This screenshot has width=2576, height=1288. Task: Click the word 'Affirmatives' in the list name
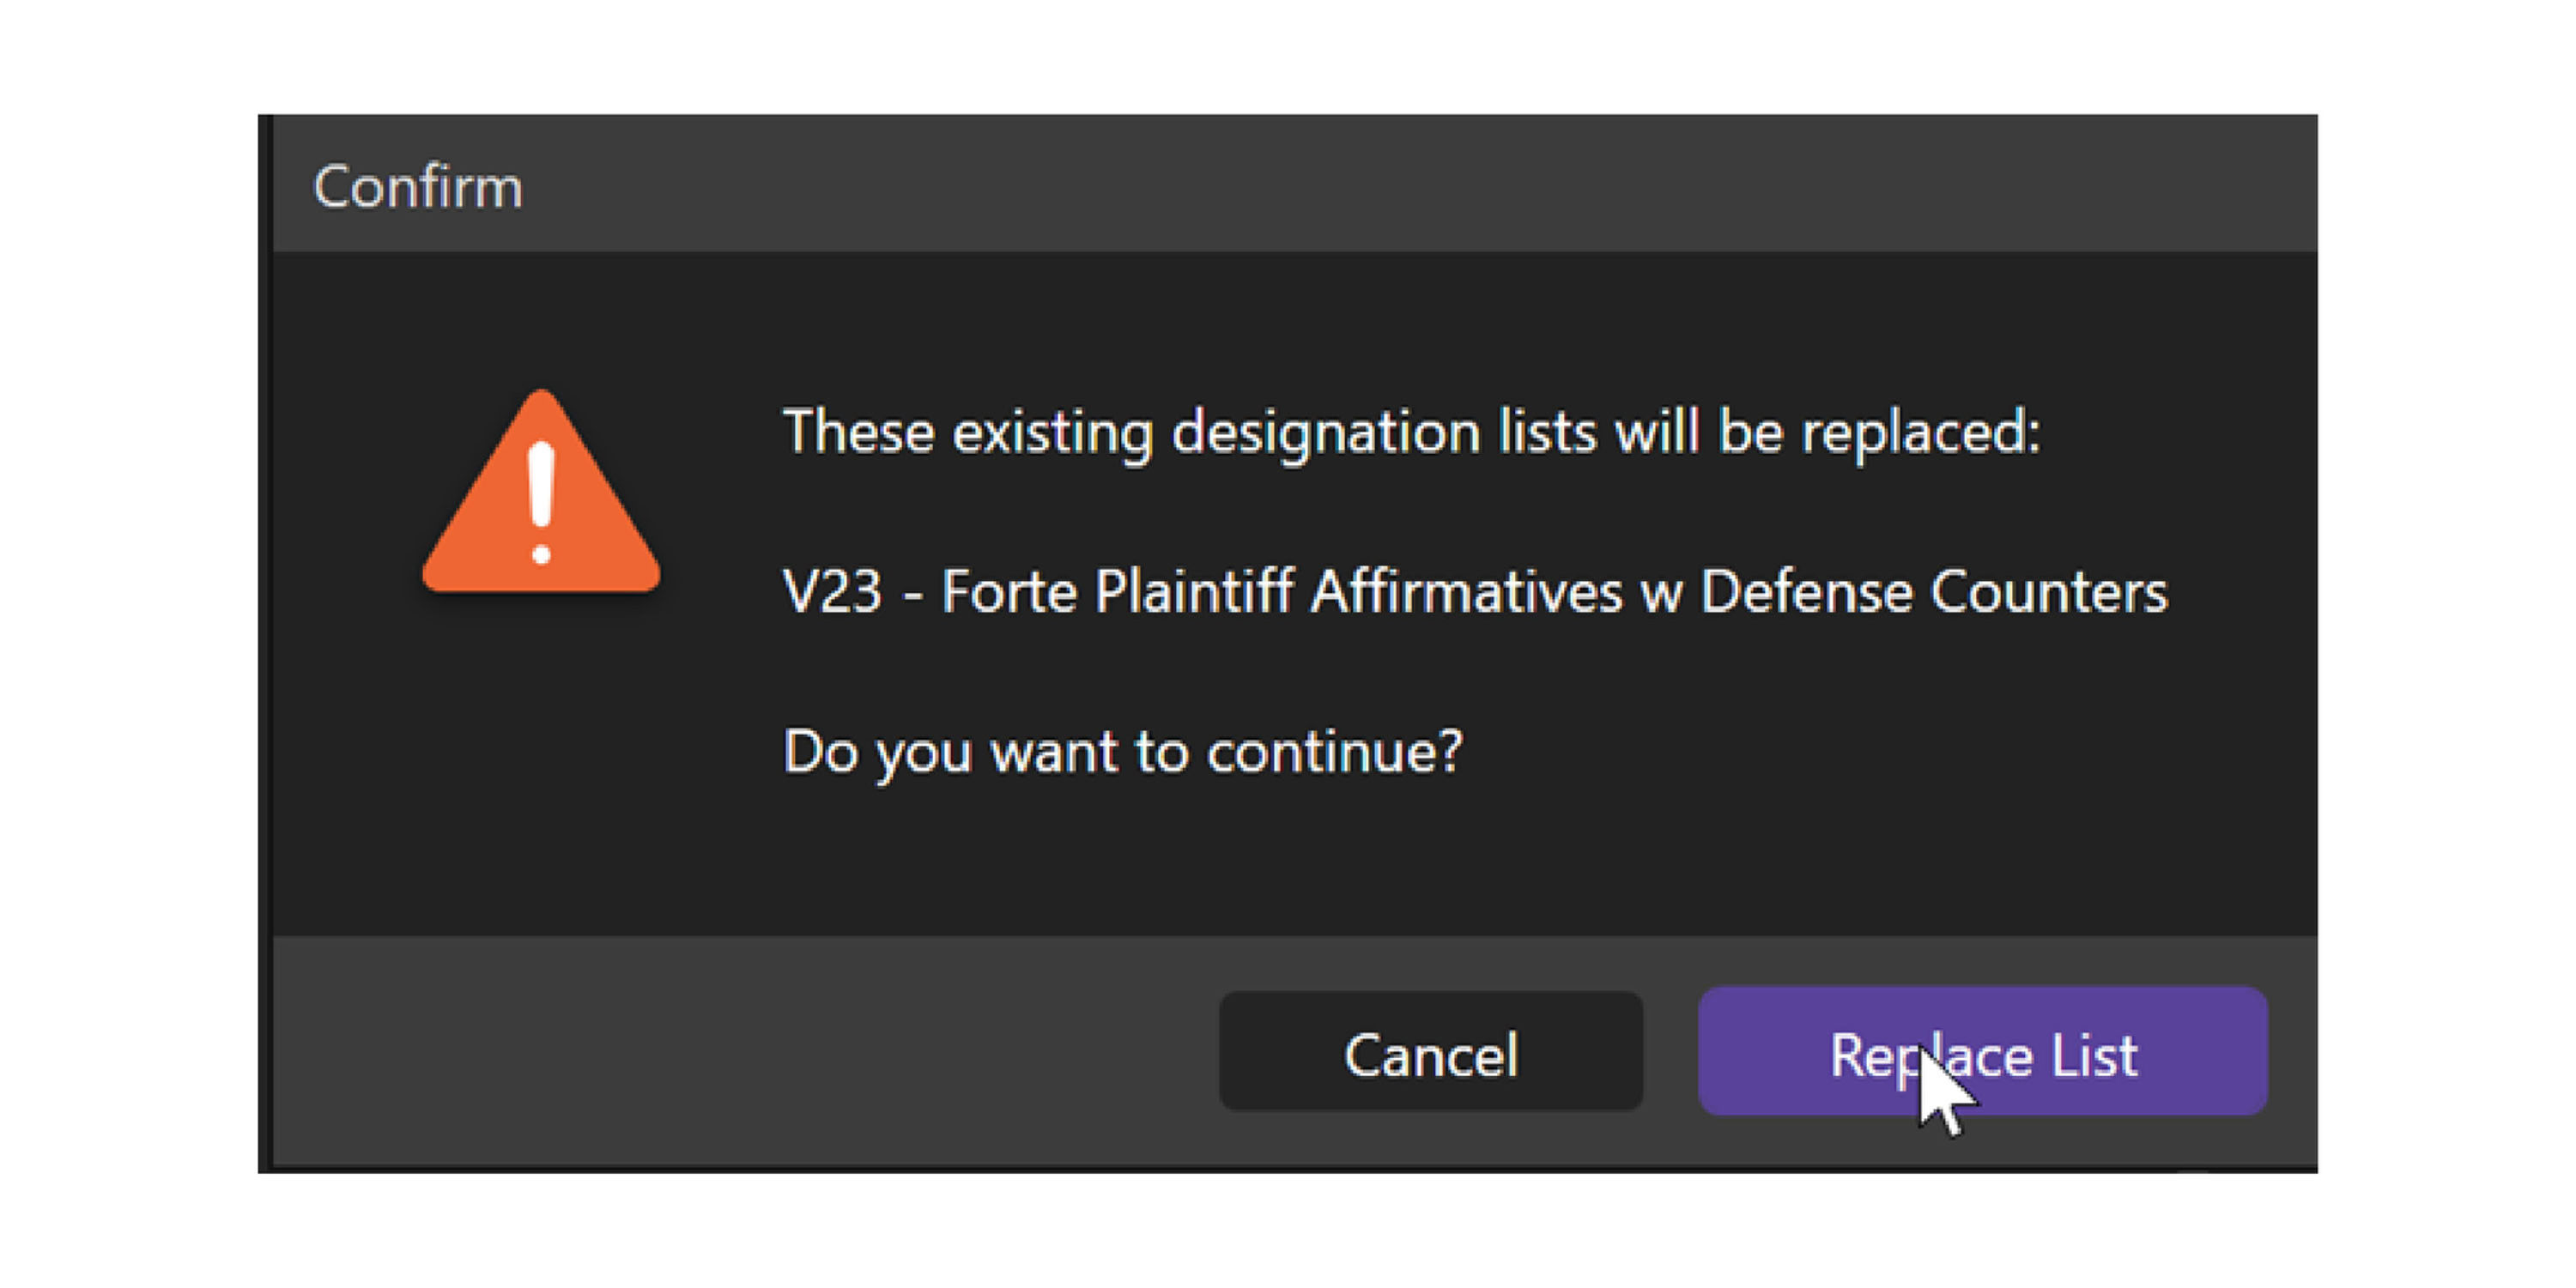[1466, 591]
